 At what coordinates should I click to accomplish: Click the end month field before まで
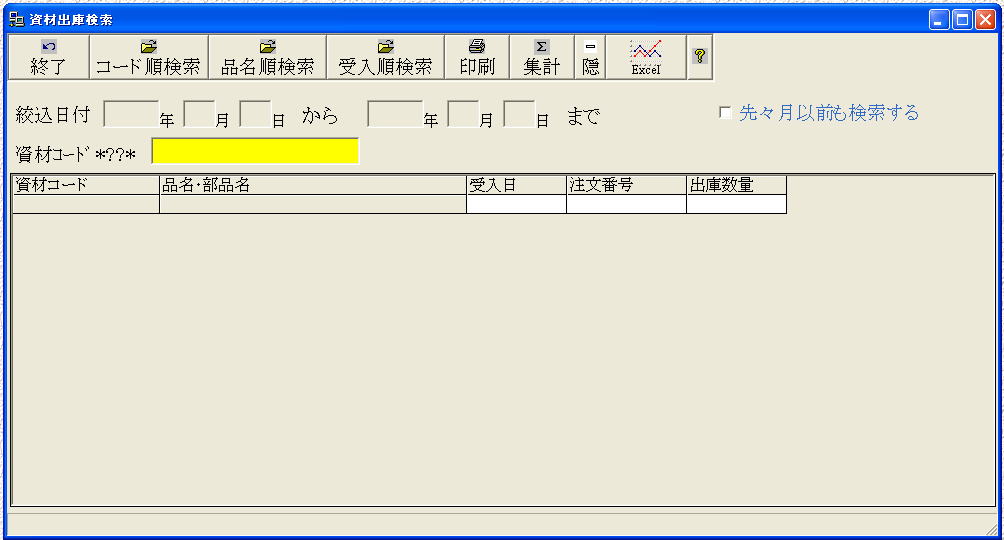(x=463, y=114)
